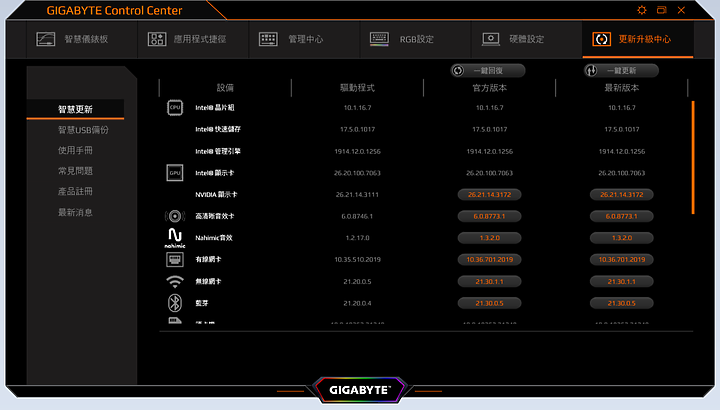Install official Nahimic version 1.3.2.0
Viewport: 720px width, 410px height.
pyautogui.click(x=489, y=238)
